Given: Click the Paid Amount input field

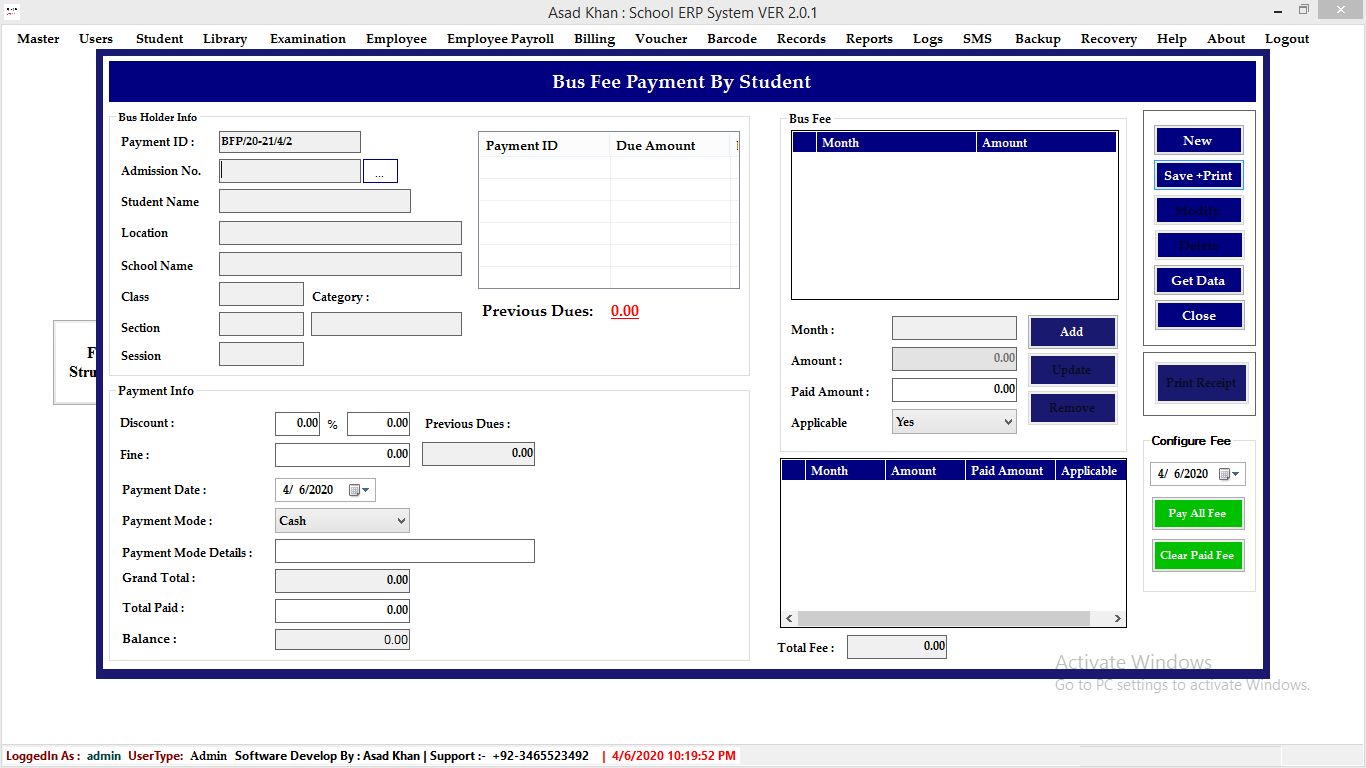Looking at the screenshot, I should point(953,390).
